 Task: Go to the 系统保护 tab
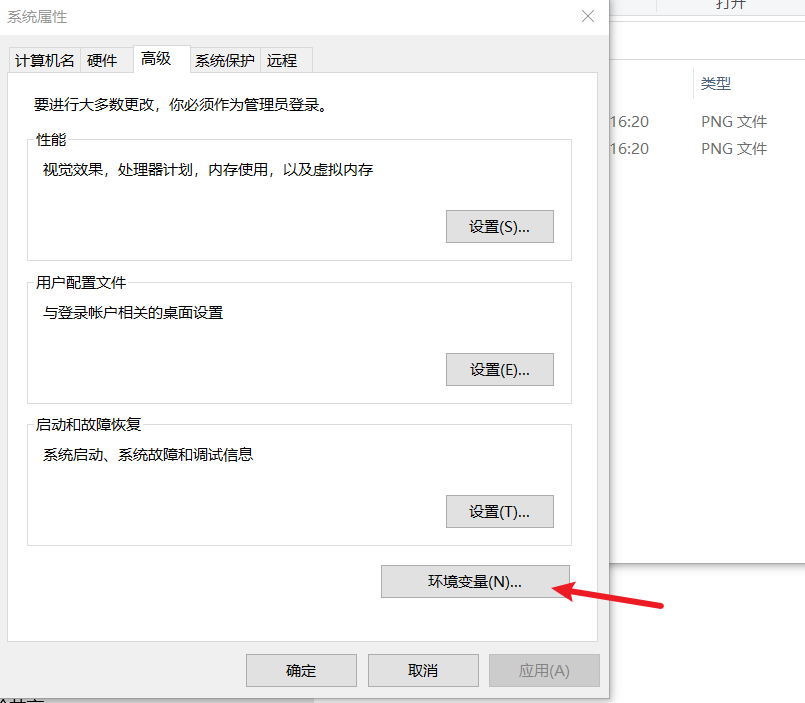[x=225, y=61]
